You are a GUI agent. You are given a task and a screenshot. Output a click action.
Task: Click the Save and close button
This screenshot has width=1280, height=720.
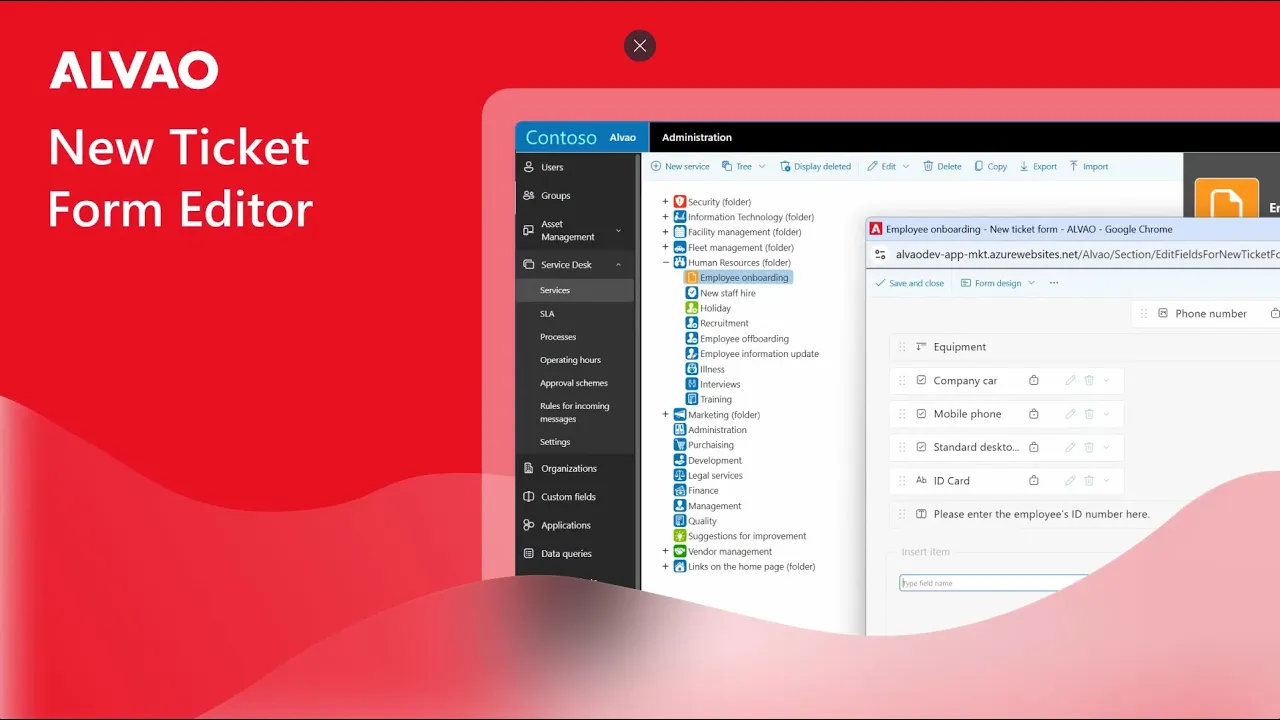909,283
